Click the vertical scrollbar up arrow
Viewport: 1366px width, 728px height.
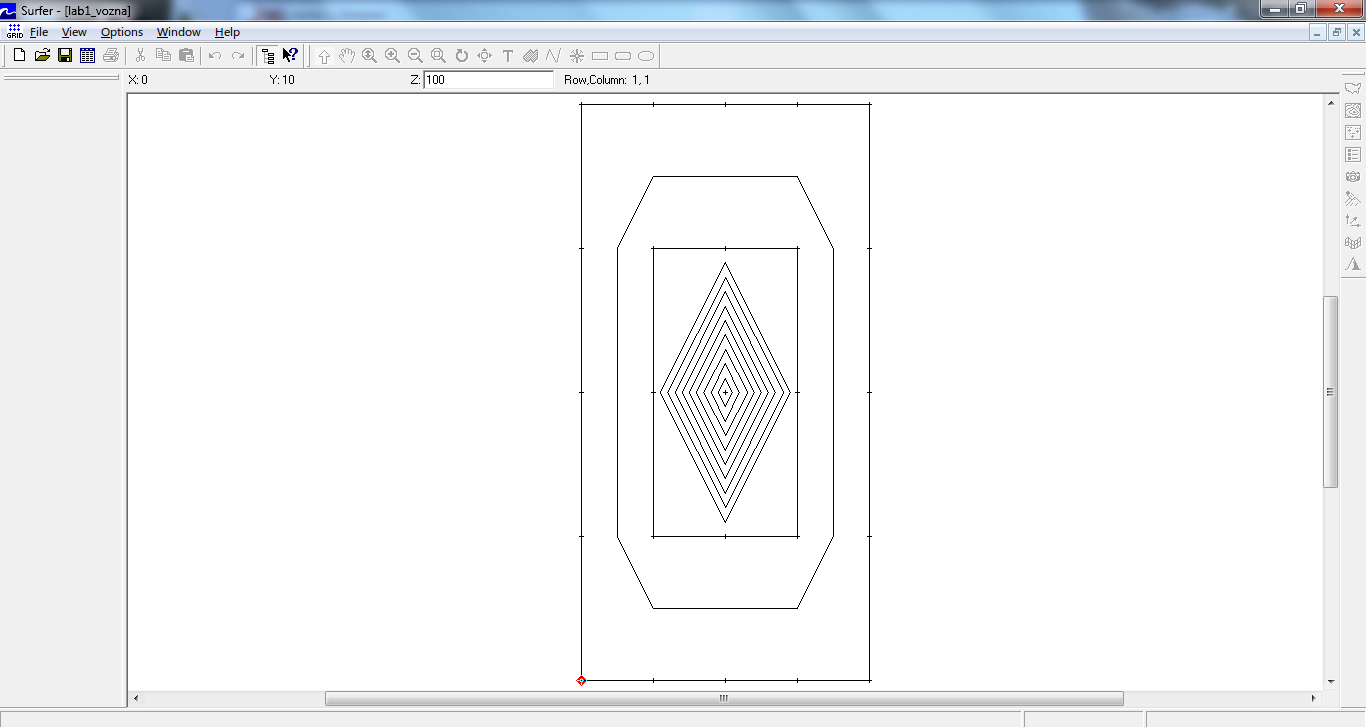[1330, 102]
